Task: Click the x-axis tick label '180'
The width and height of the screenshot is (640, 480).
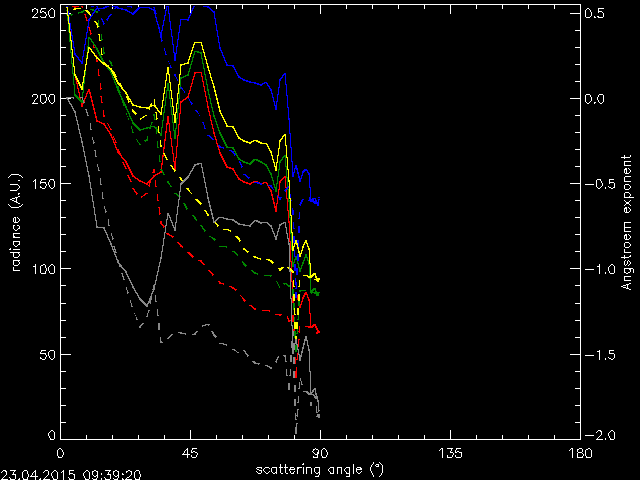Action: pos(580,453)
